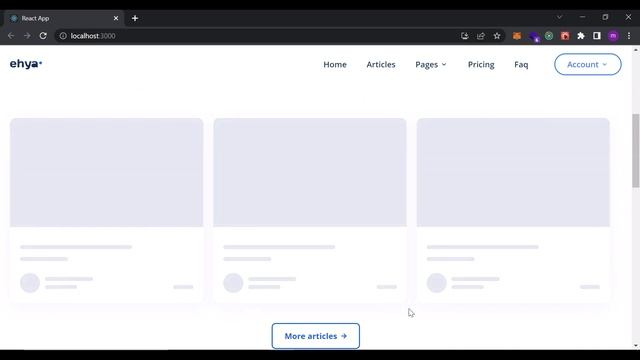Screen dimensions: 640x360
Task: Restore down the browser window
Action: coord(605,17)
